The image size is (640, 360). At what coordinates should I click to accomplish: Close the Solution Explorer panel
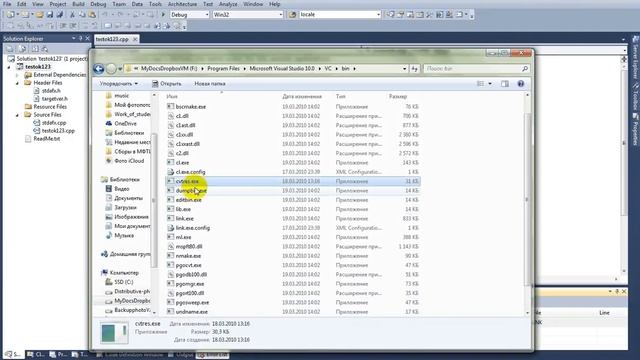(x=87, y=38)
